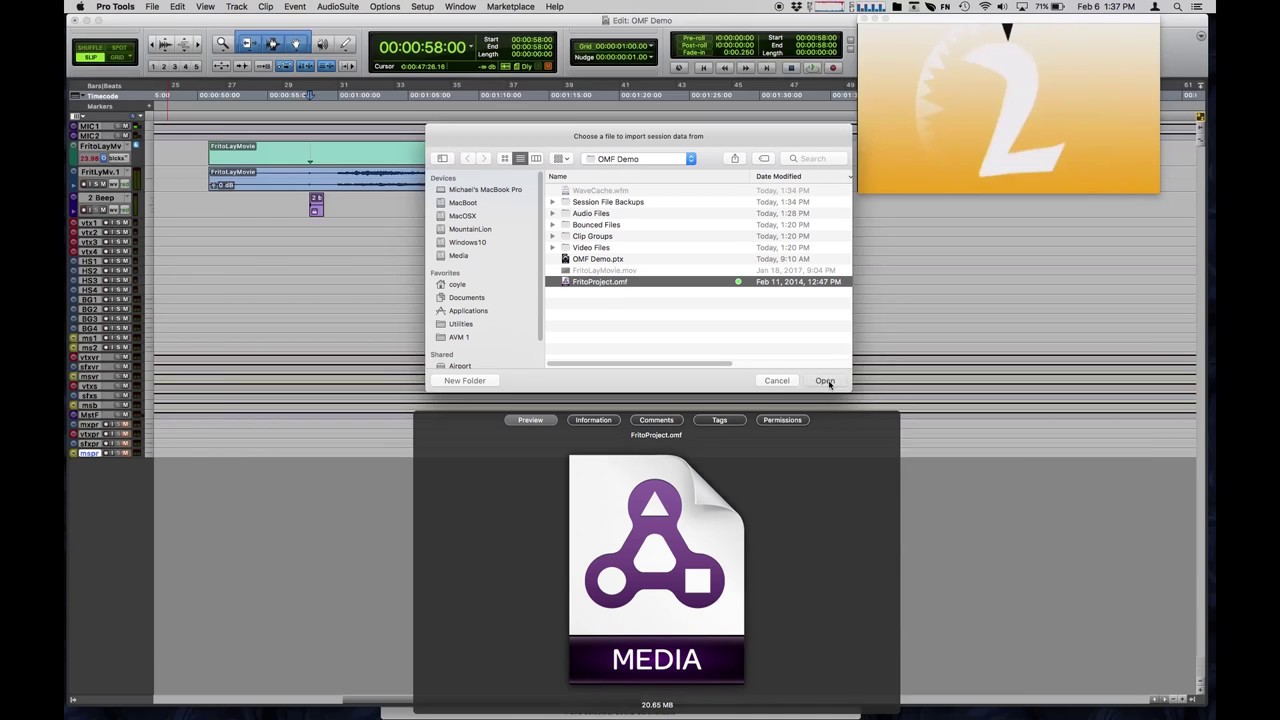Image resolution: width=1280 pixels, height=720 pixels.
Task: Switch to the Information tab
Action: [593, 420]
